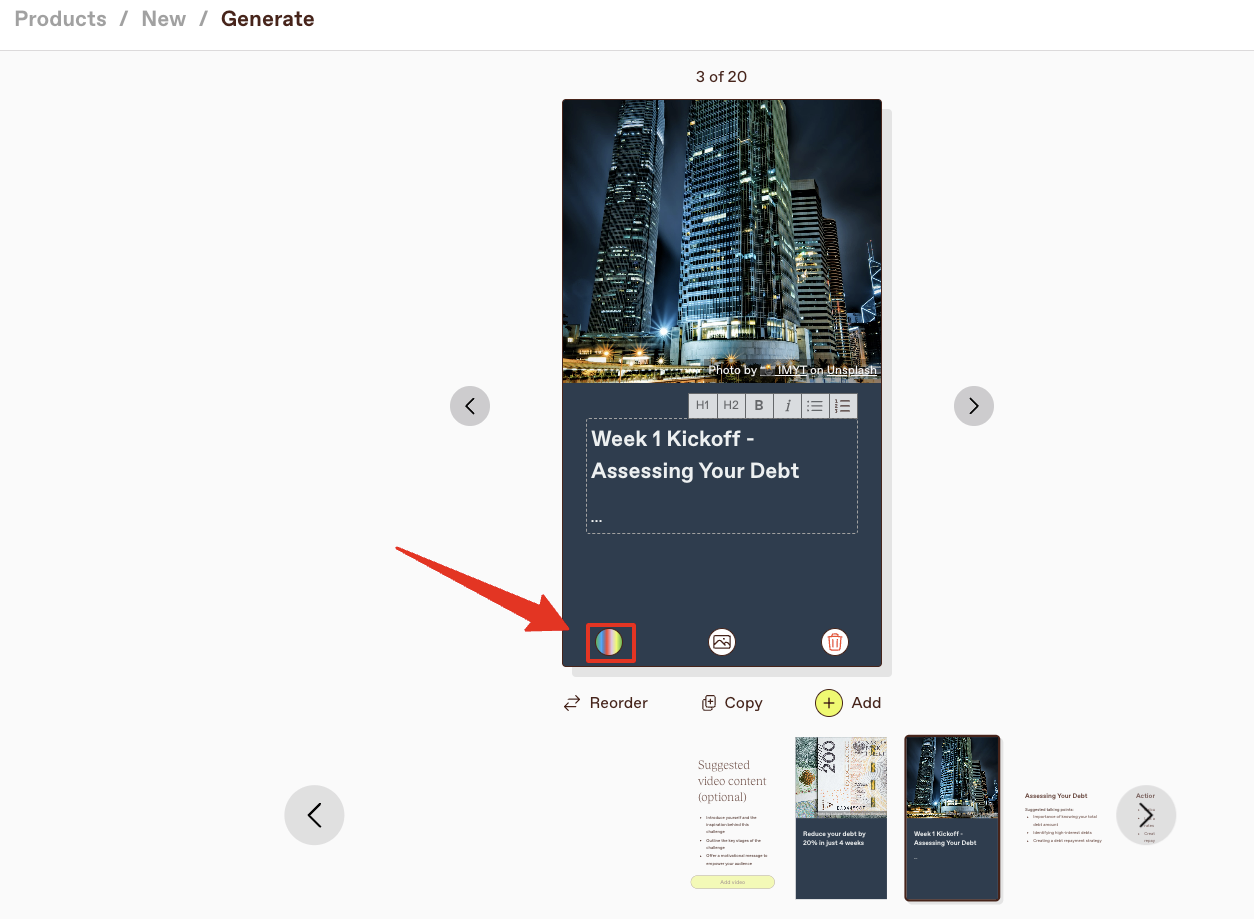1254x919 pixels.
Task: Click the change image icon on slide
Action: pyautogui.click(x=722, y=642)
